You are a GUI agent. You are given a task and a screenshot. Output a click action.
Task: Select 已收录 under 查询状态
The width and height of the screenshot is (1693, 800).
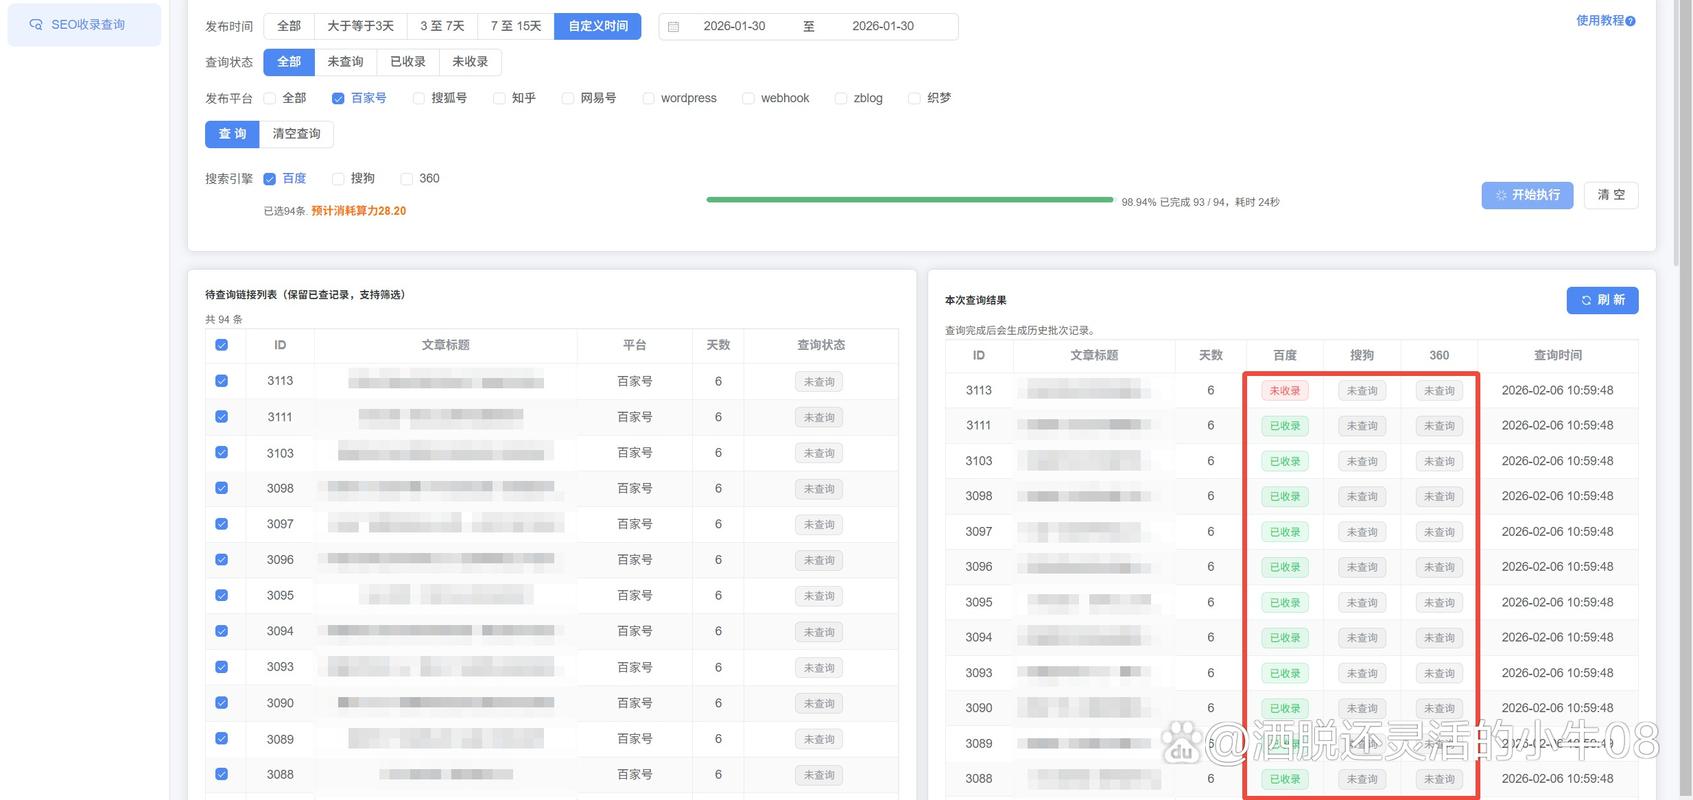pos(408,62)
